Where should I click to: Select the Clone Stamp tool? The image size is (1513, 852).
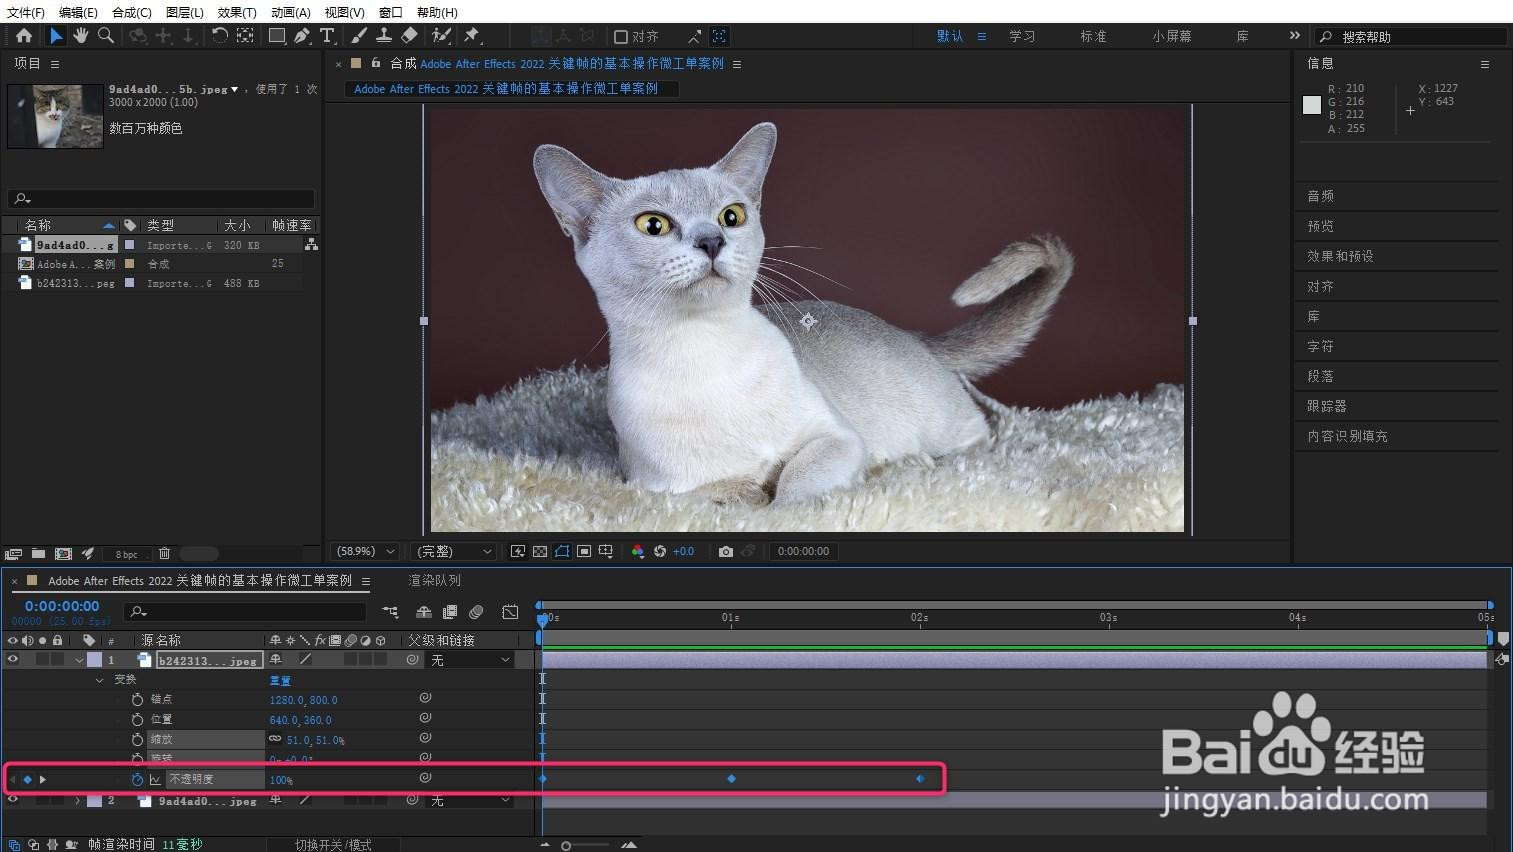pos(383,36)
